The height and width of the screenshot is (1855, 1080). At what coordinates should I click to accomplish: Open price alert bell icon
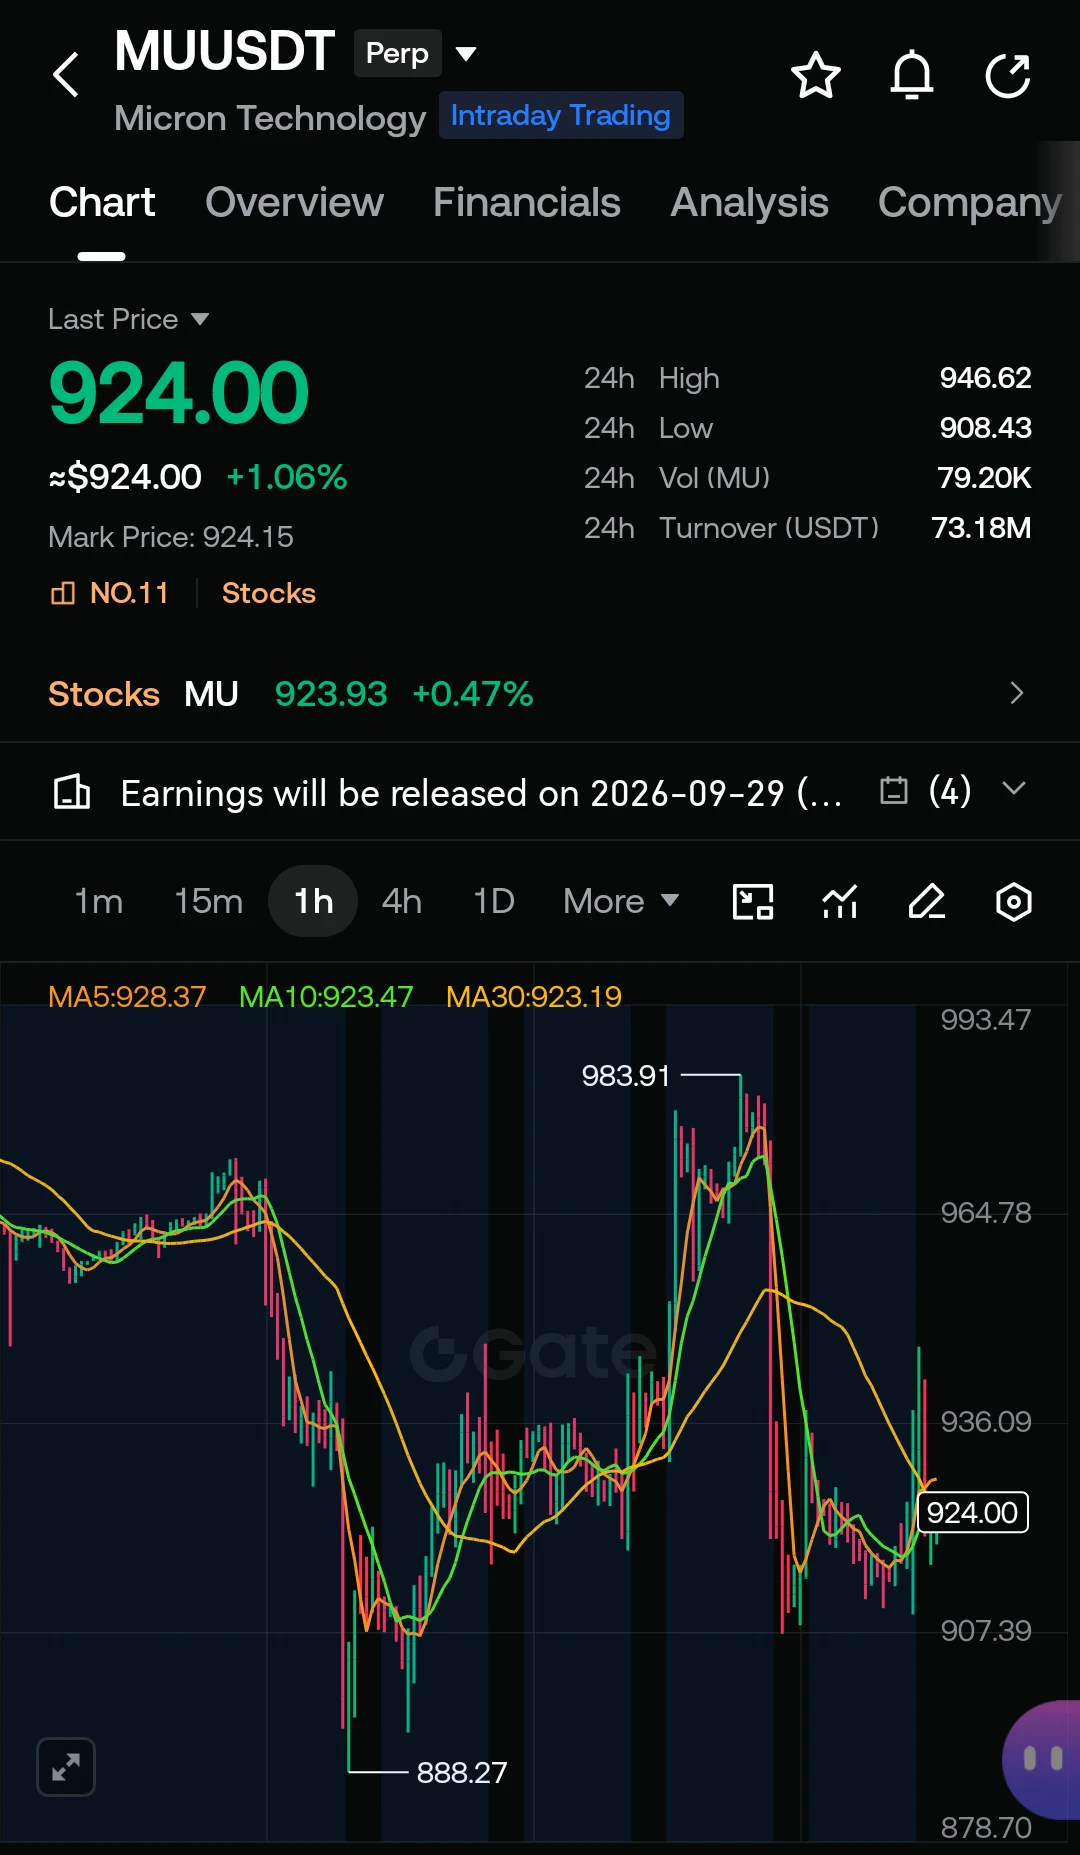coord(912,75)
